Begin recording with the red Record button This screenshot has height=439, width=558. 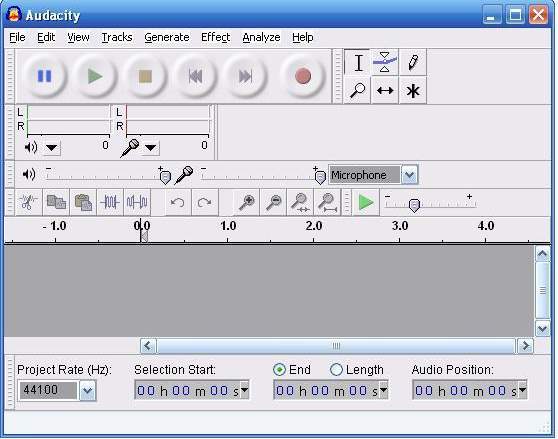[303, 76]
